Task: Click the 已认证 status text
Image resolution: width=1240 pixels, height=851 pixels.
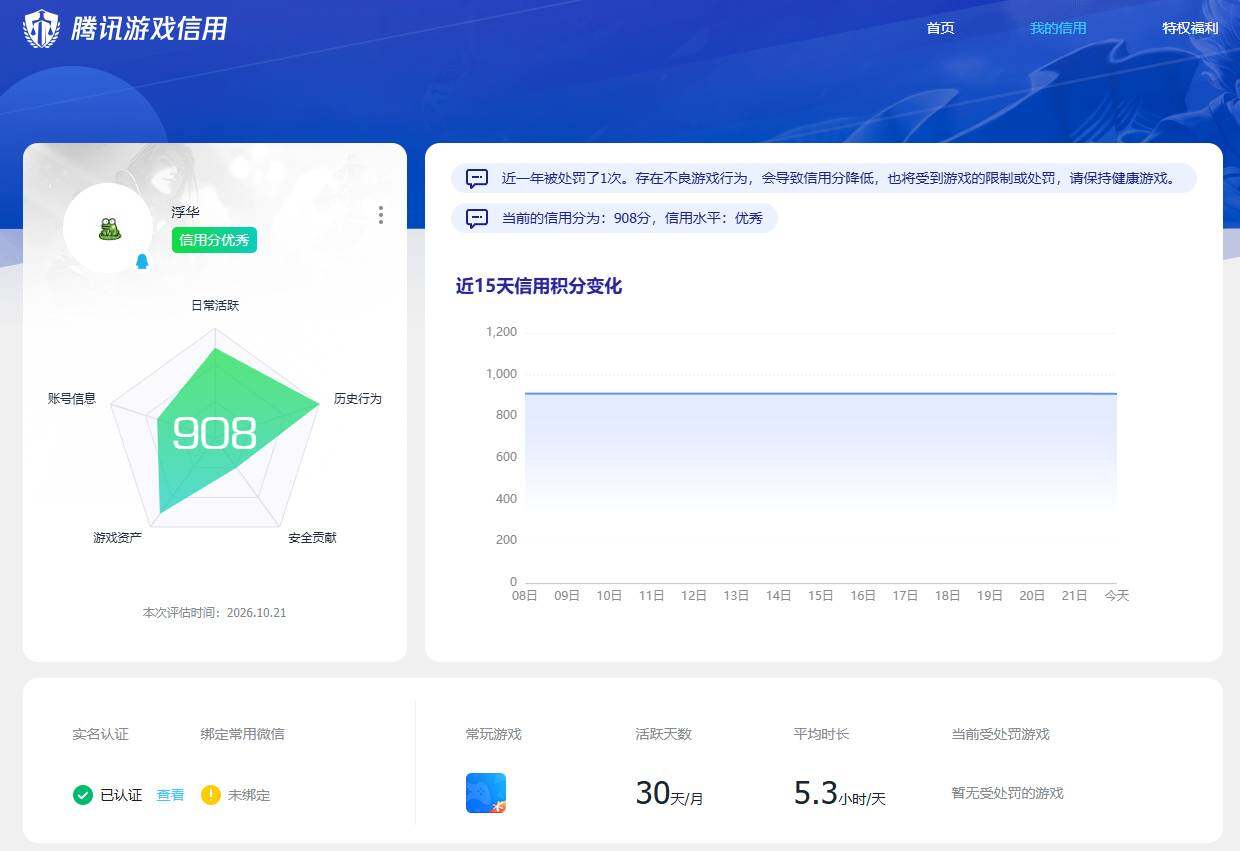Action: (x=121, y=795)
